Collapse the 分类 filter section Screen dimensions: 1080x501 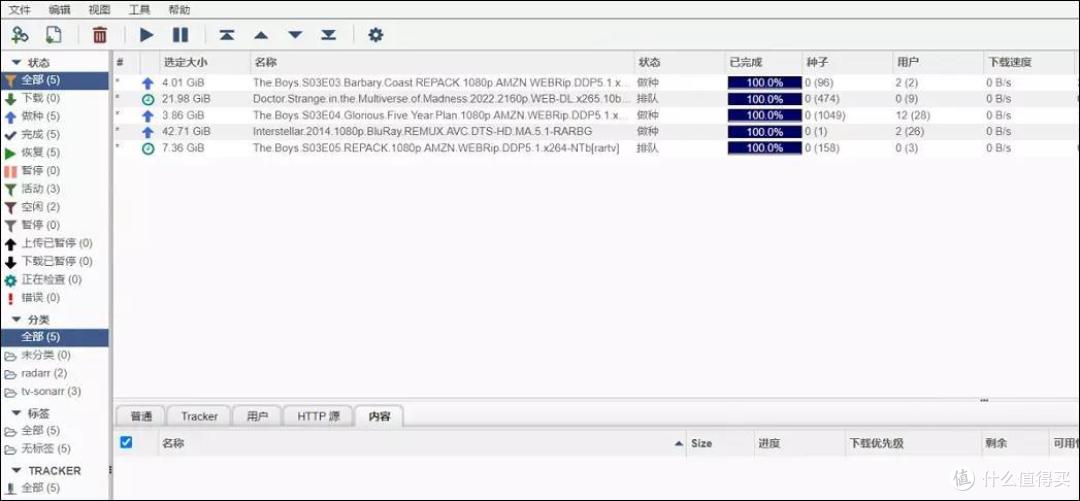(17, 319)
